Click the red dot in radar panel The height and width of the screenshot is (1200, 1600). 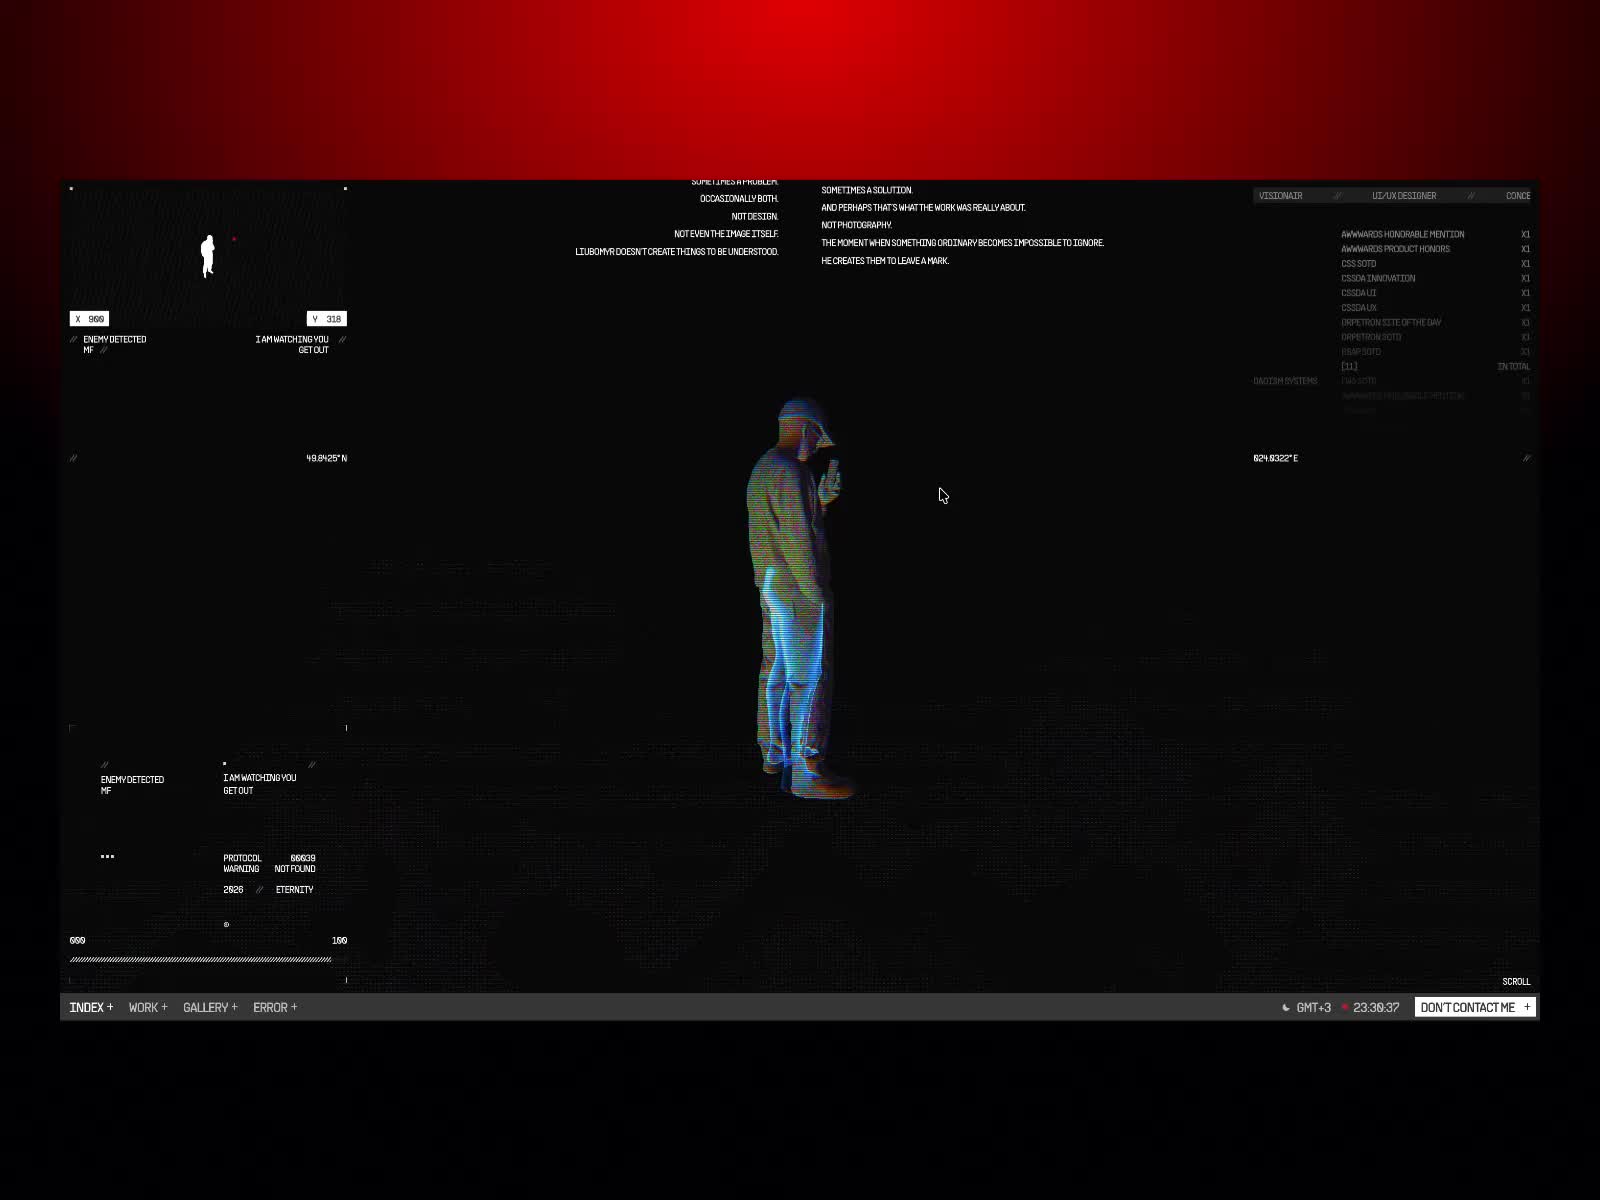pos(234,239)
